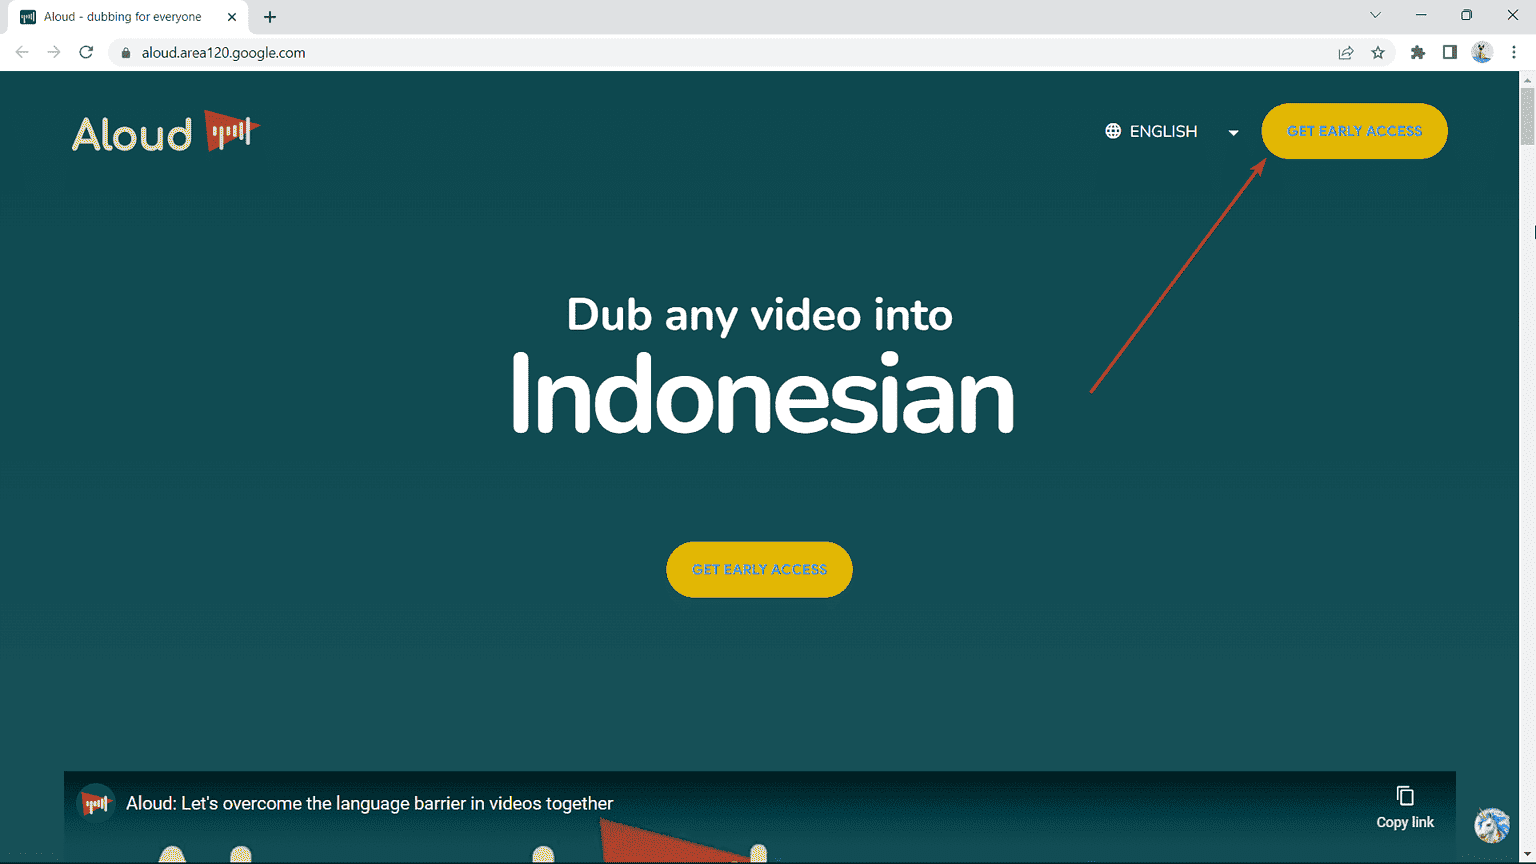Image resolution: width=1536 pixels, height=864 pixels.
Task: Copy the video link via the copy icon
Action: point(1404,796)
